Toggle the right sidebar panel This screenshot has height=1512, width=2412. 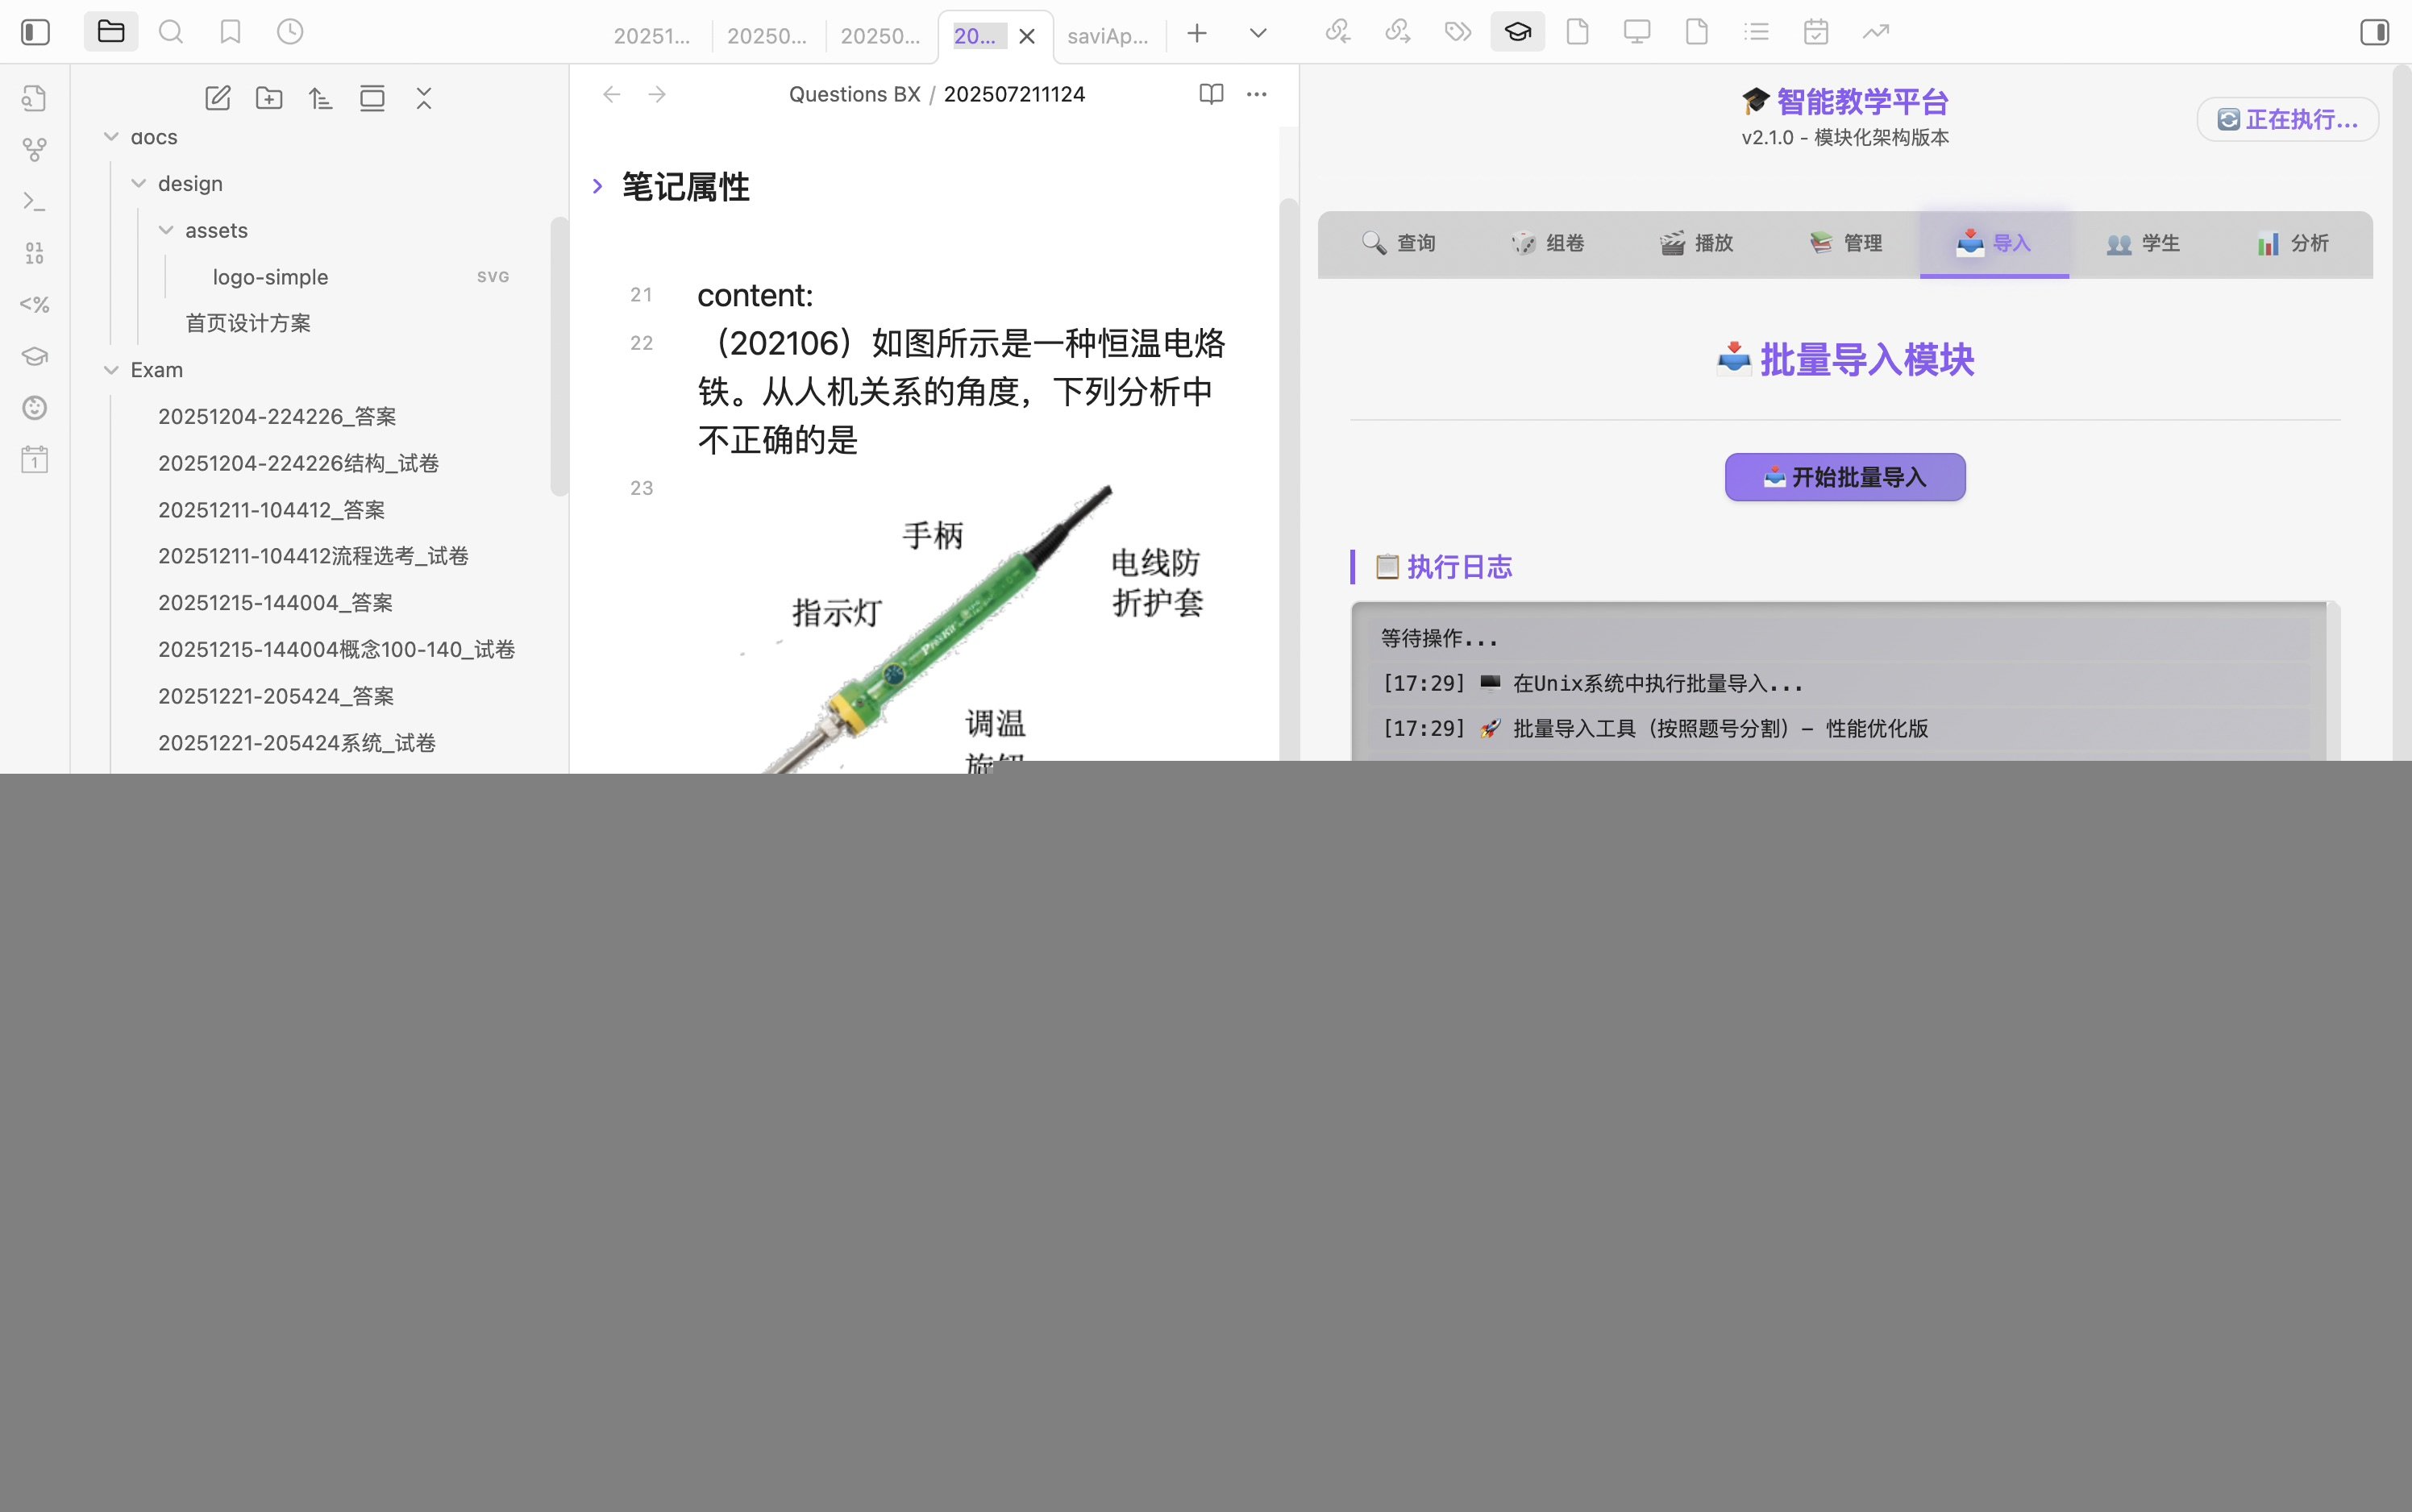pos(2375,33)
